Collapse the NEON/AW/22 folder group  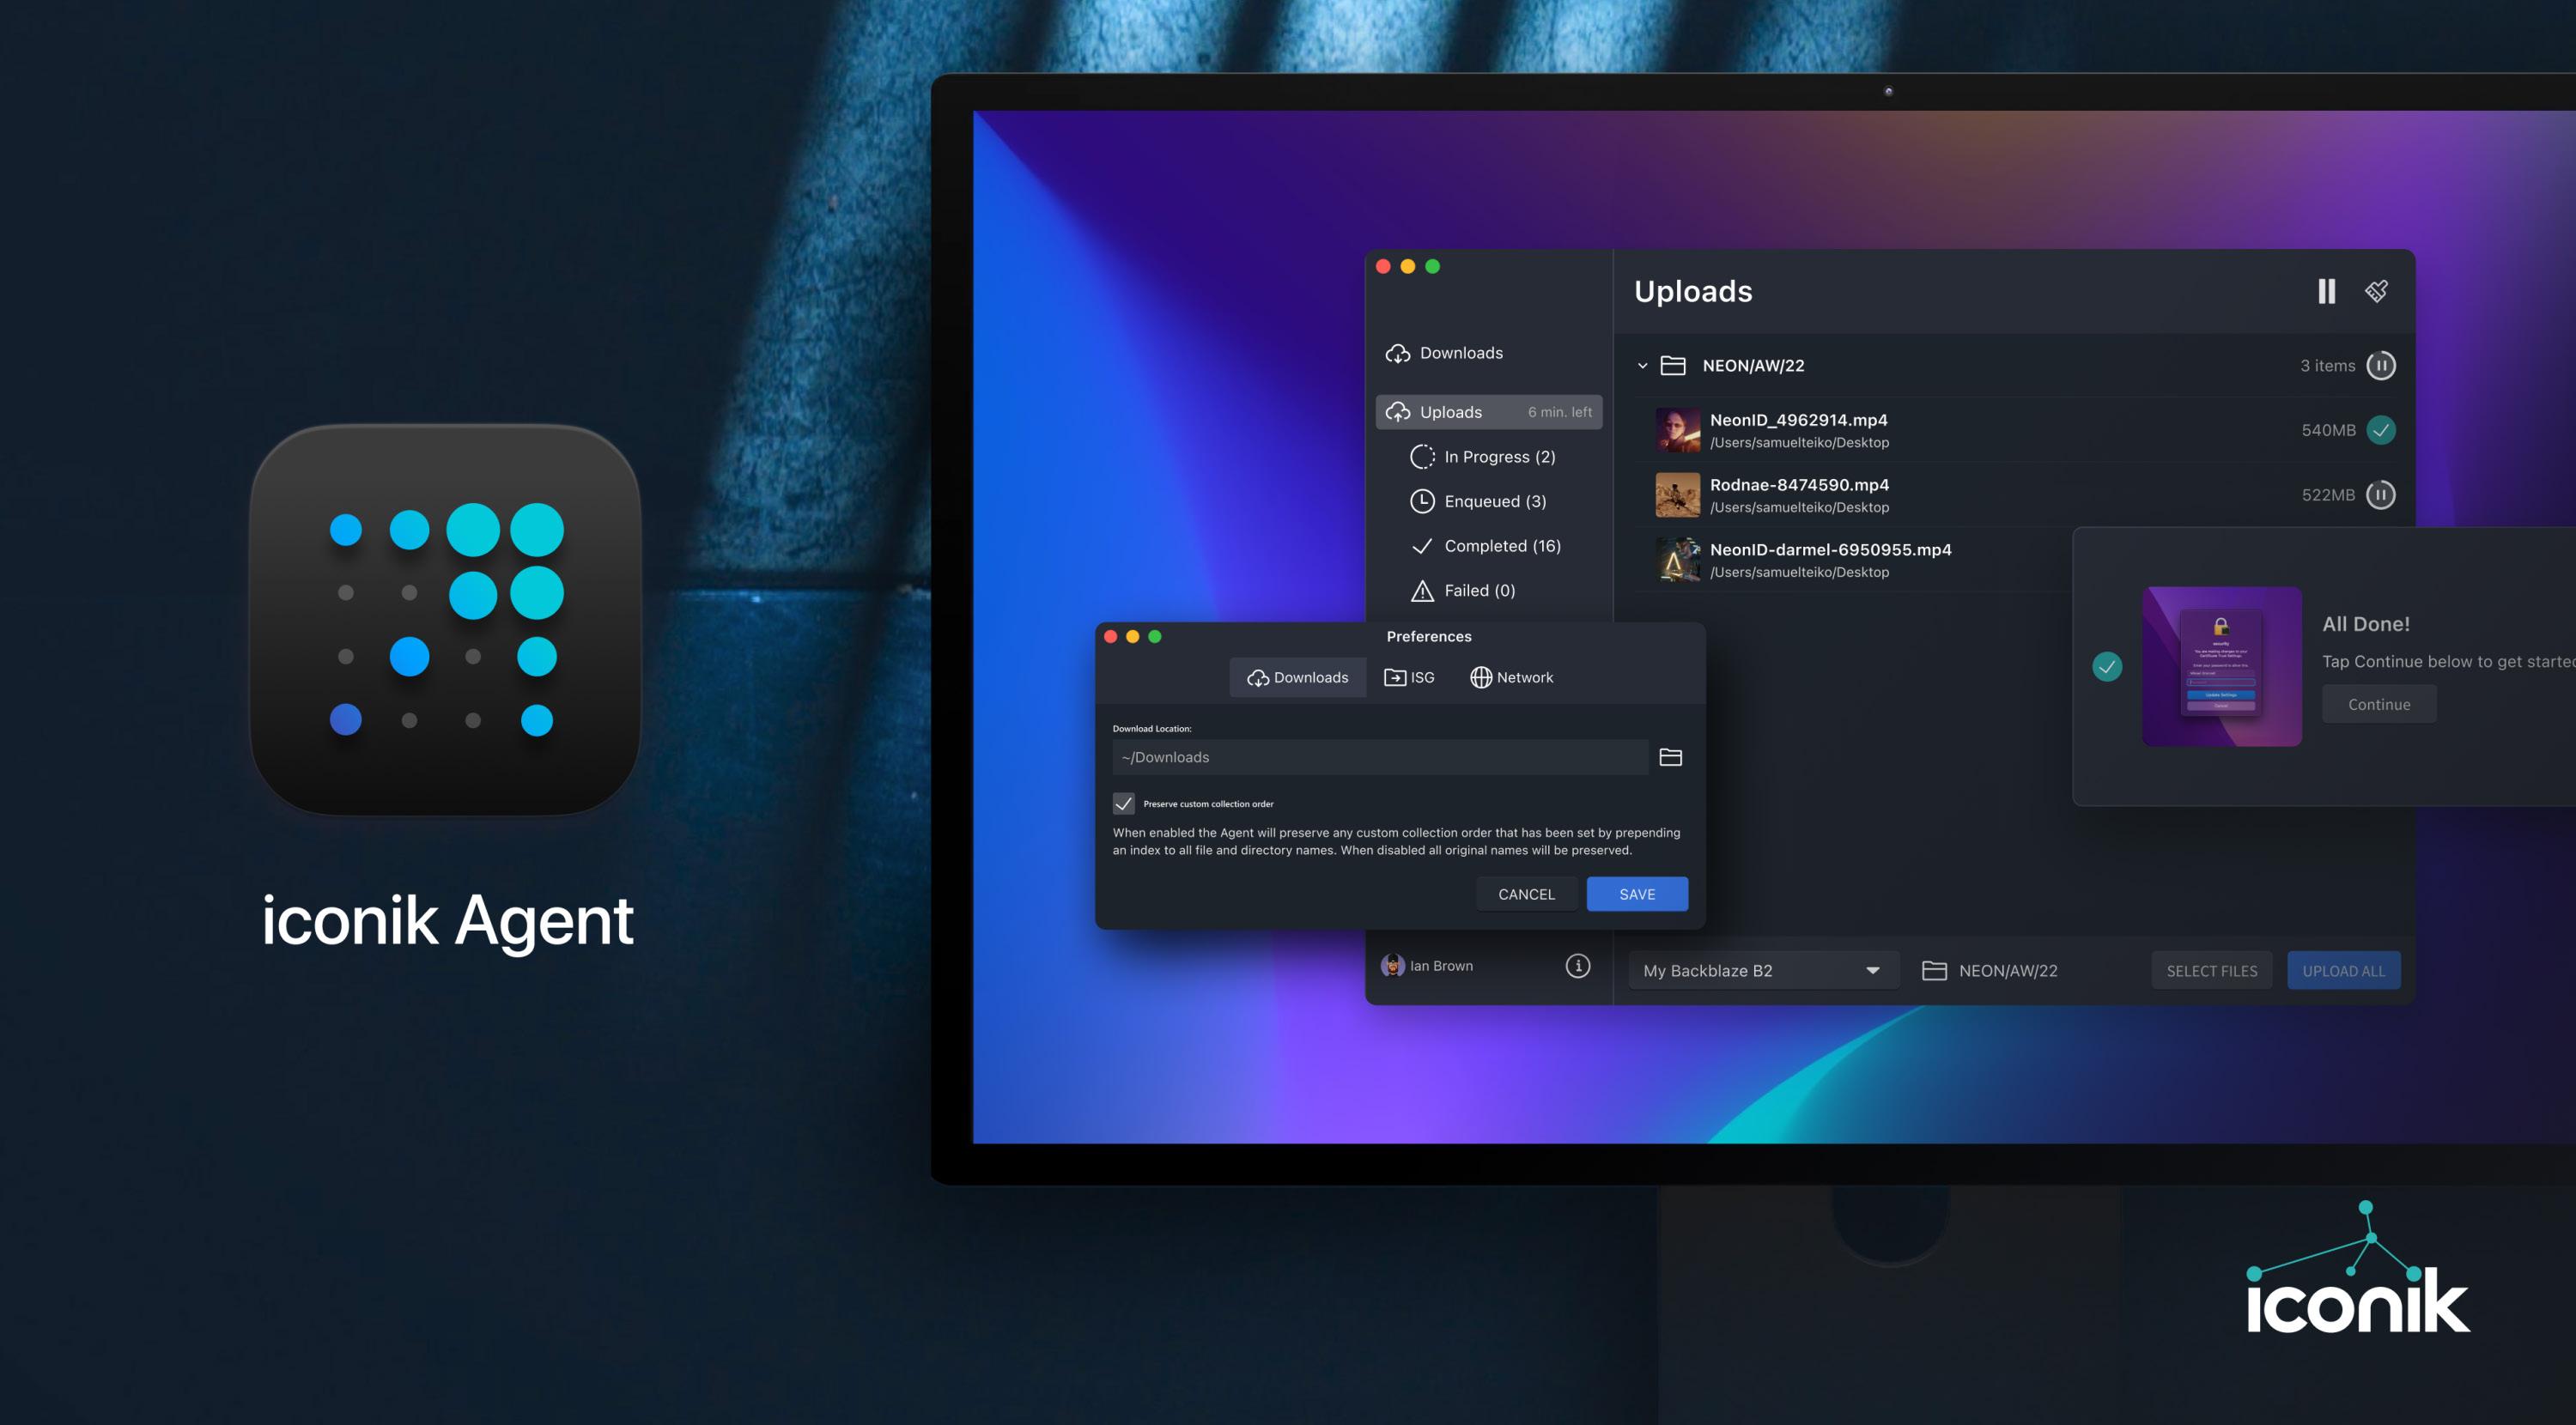click(x=1642, y=366)
